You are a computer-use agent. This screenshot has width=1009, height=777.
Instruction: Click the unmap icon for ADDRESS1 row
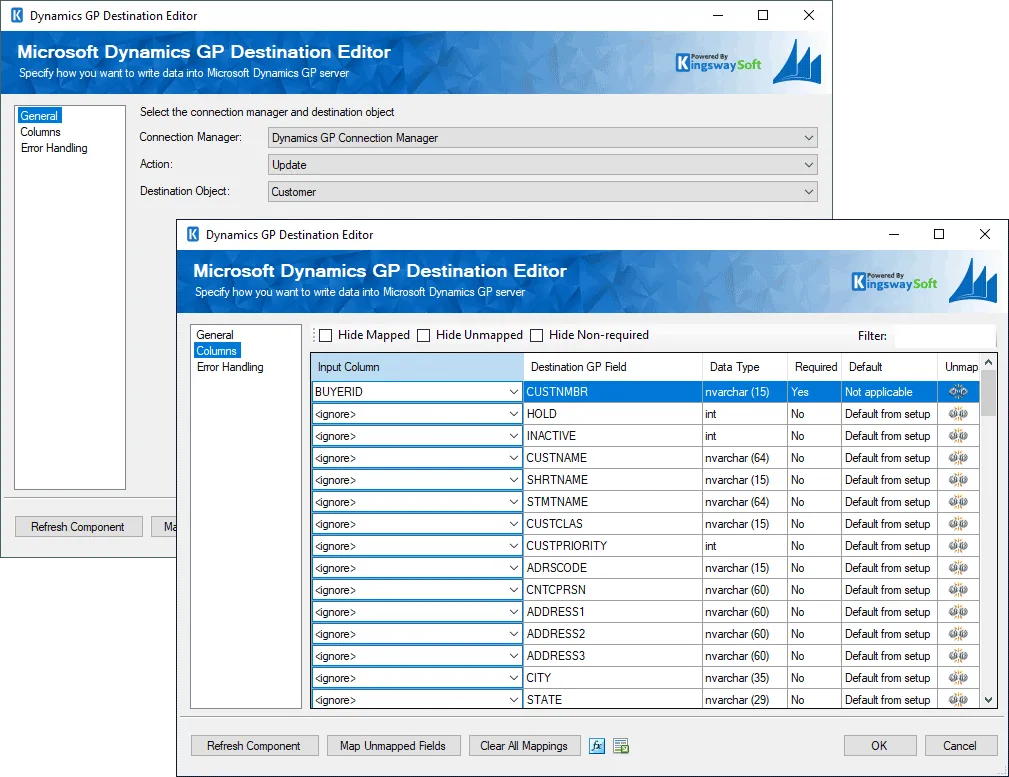coord(957,612)
